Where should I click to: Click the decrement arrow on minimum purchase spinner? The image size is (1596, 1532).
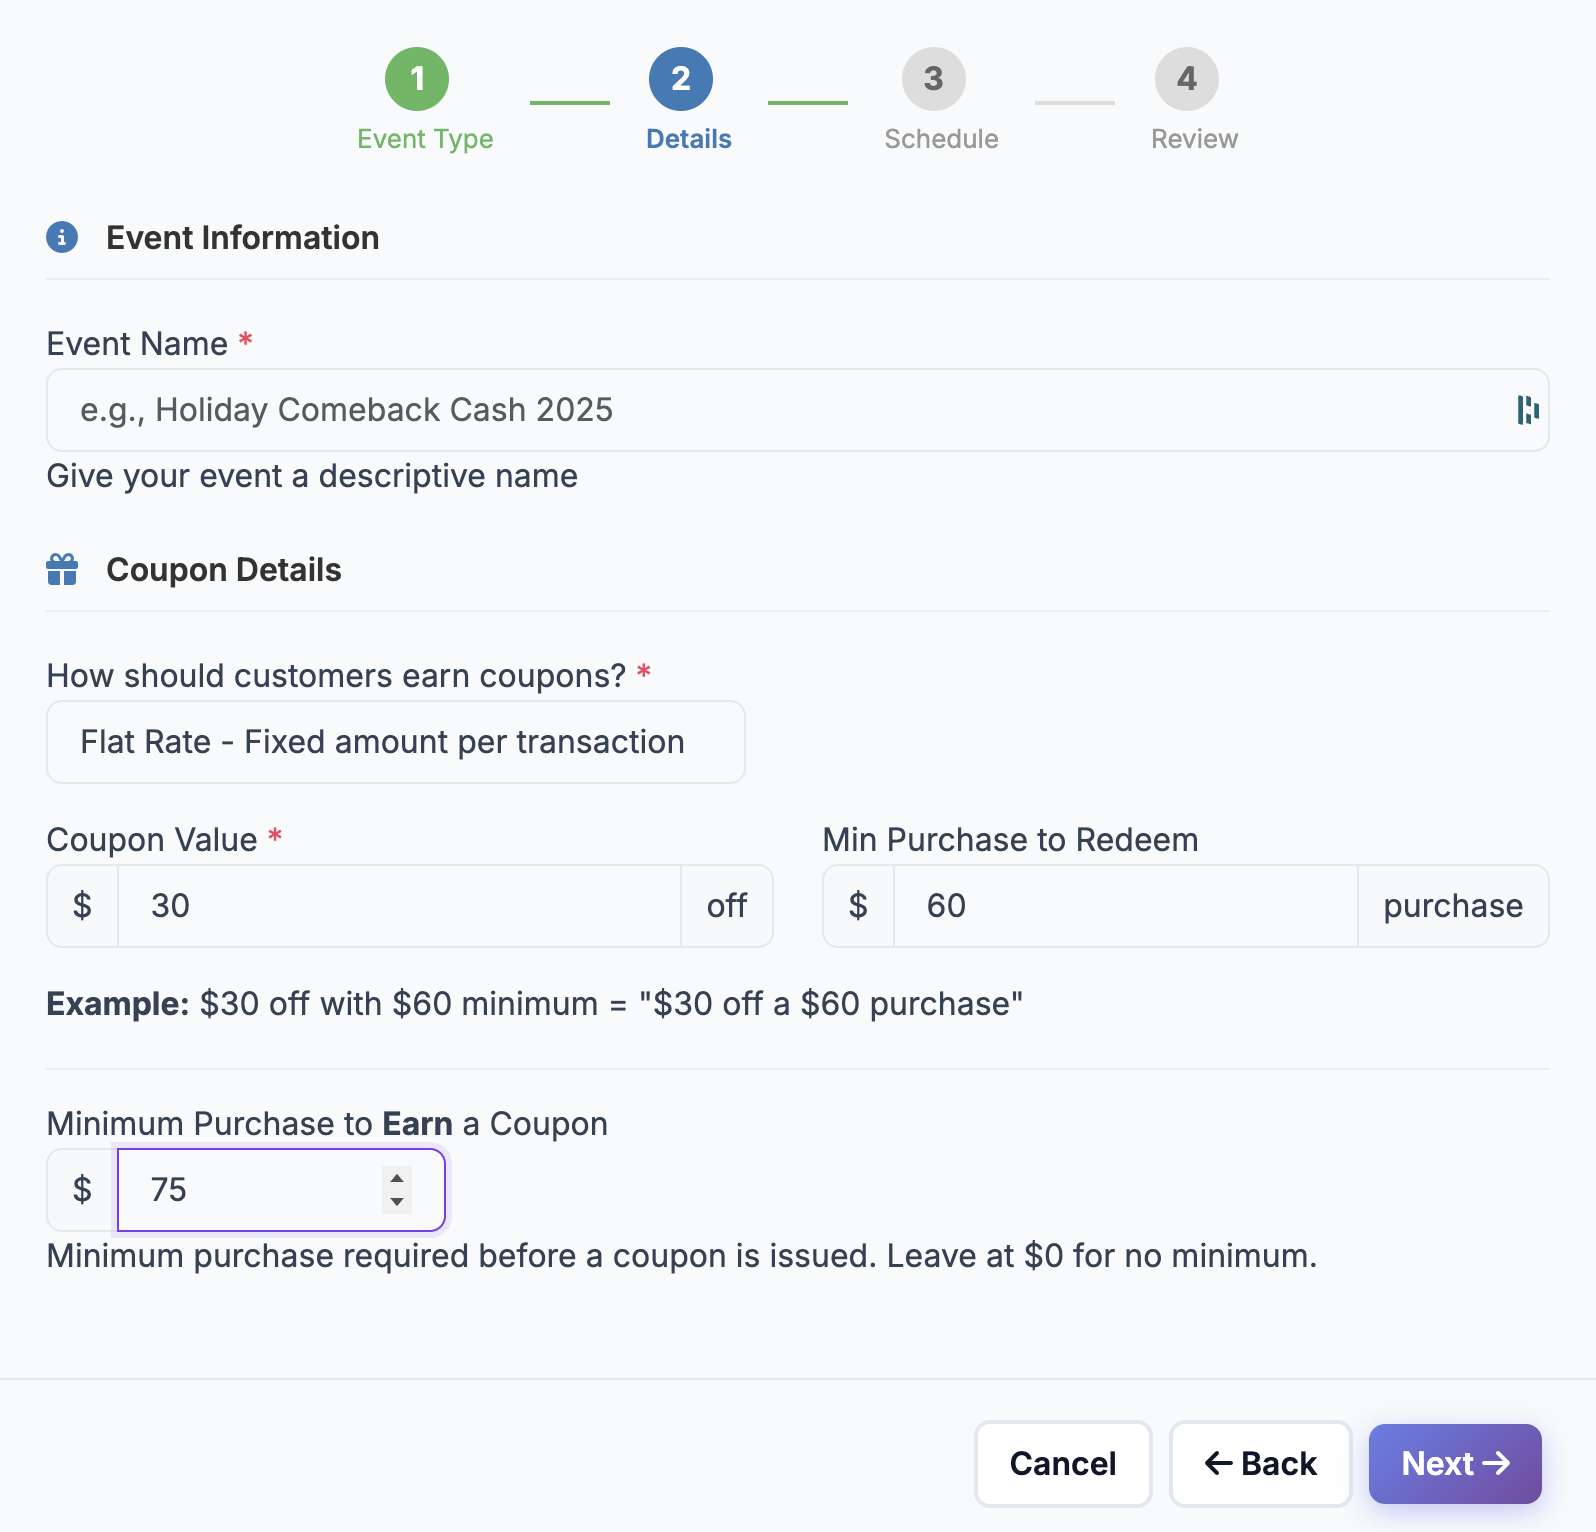396,1202
